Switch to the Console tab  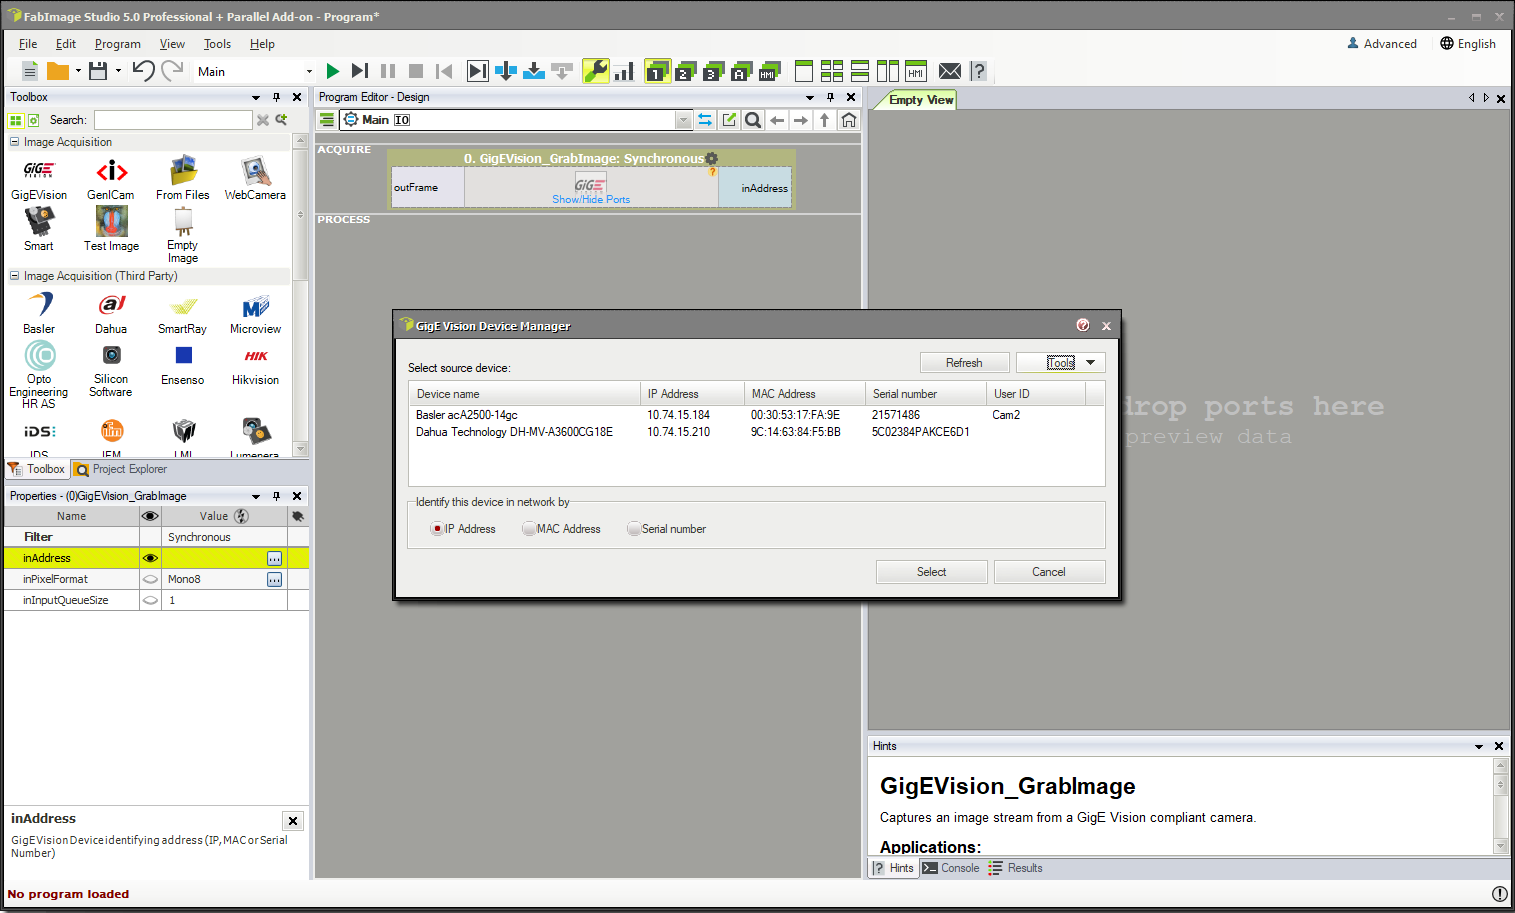tap(951, 868)
